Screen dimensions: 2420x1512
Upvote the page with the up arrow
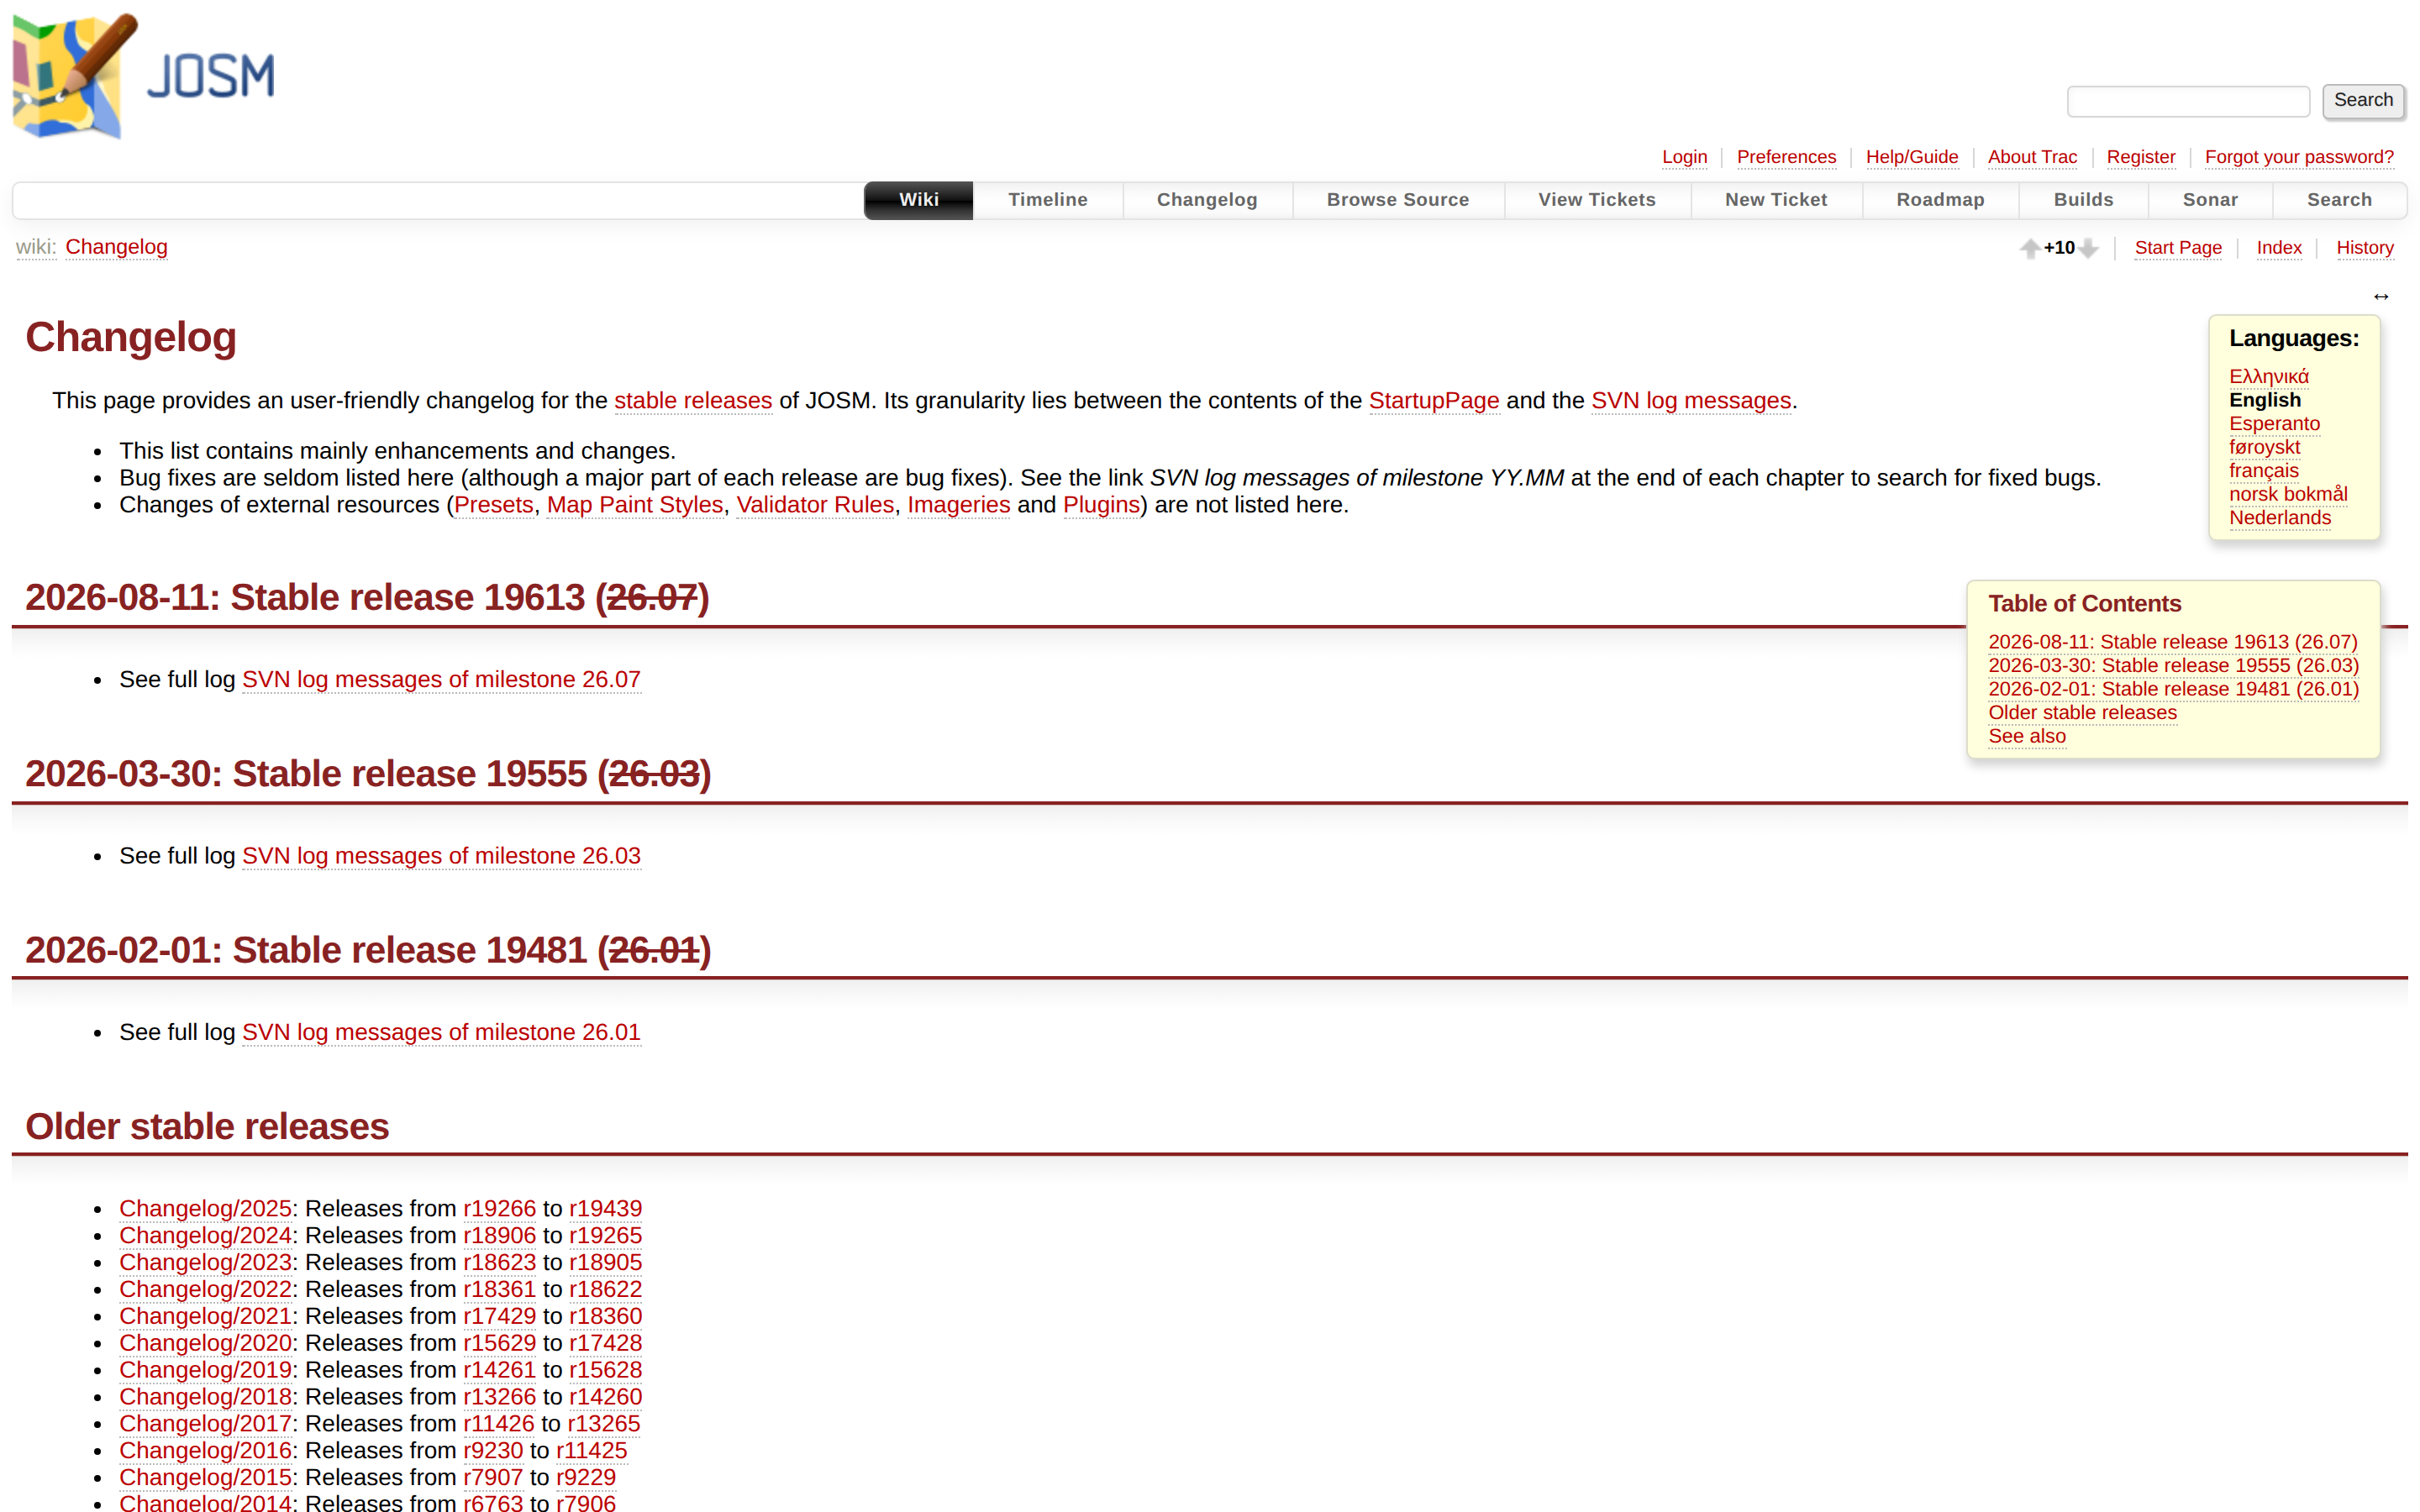point(2029,249)
